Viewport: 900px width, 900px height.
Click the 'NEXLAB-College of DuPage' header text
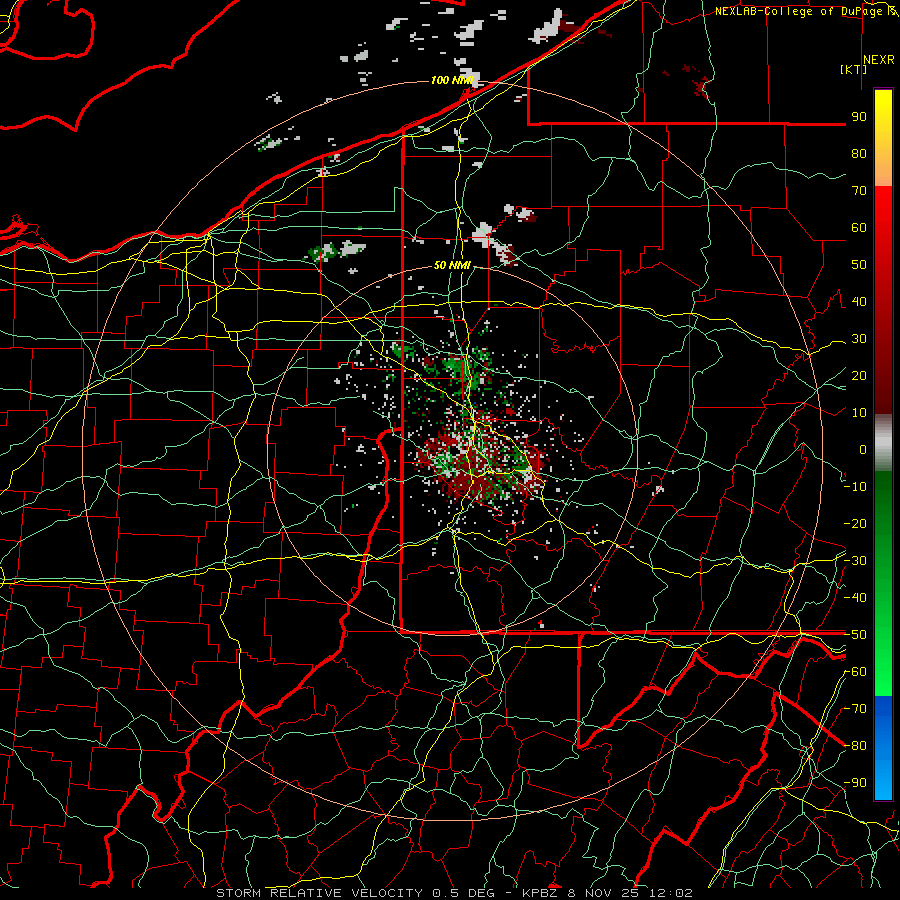[x=799, y=11]
